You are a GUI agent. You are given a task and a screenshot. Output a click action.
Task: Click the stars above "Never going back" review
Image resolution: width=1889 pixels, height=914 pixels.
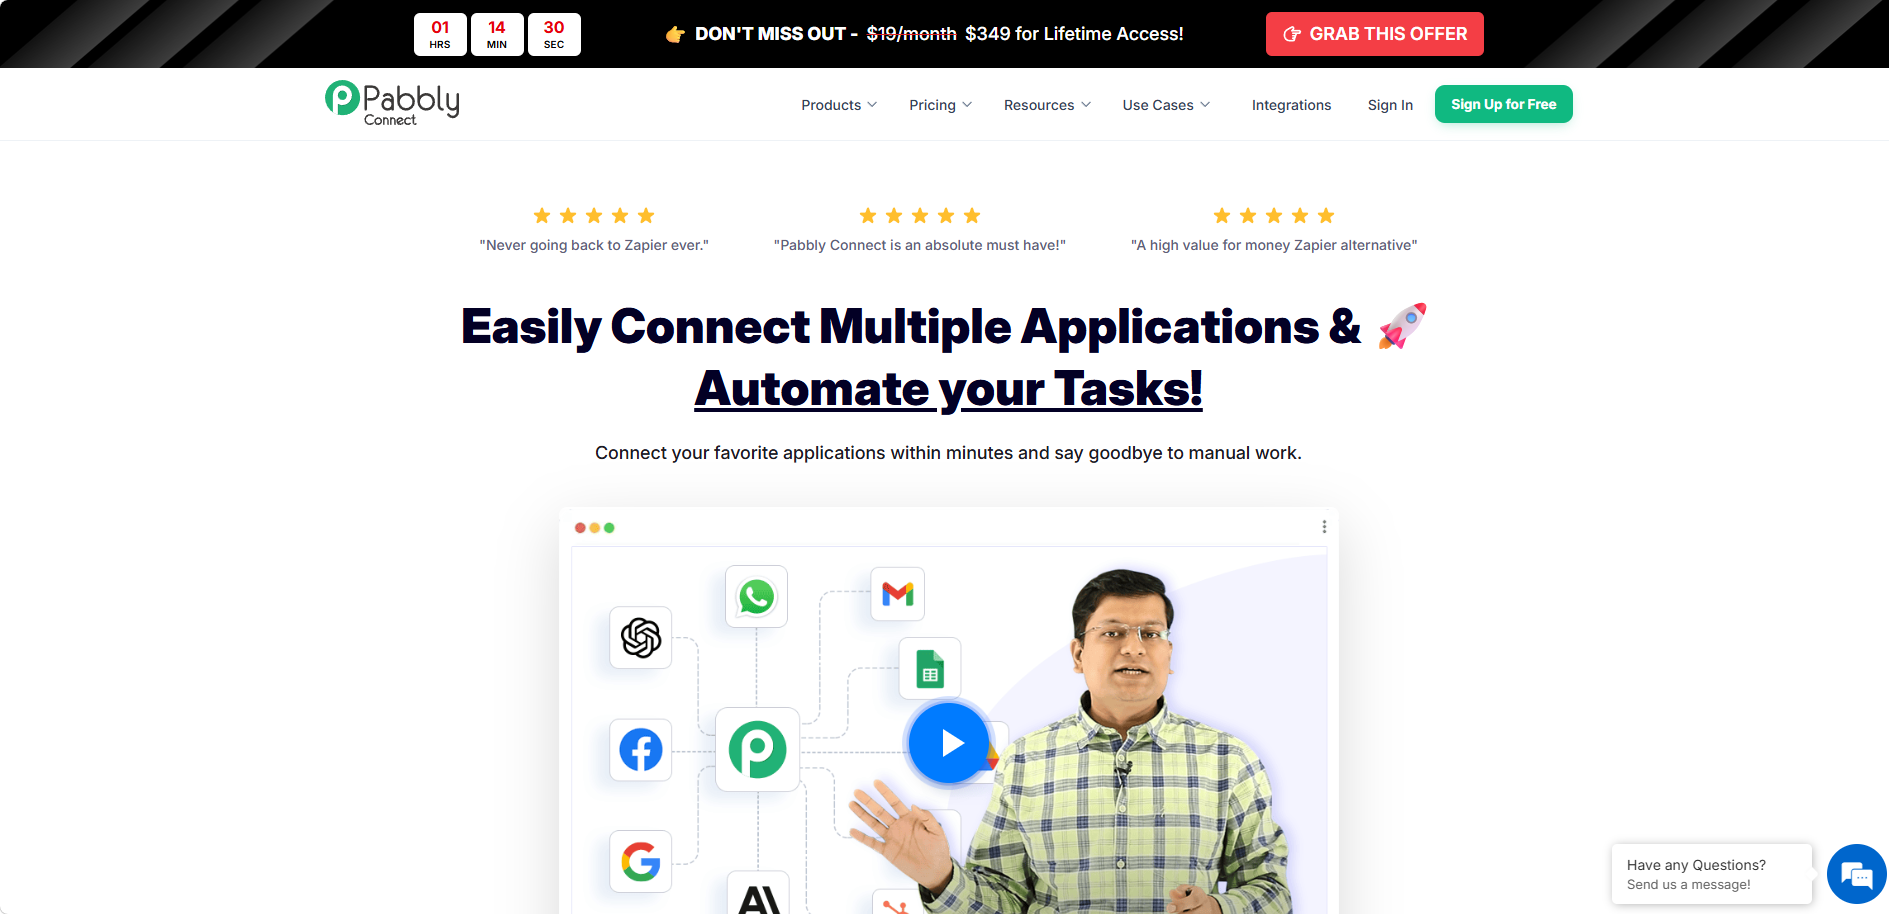coord(594,216)
